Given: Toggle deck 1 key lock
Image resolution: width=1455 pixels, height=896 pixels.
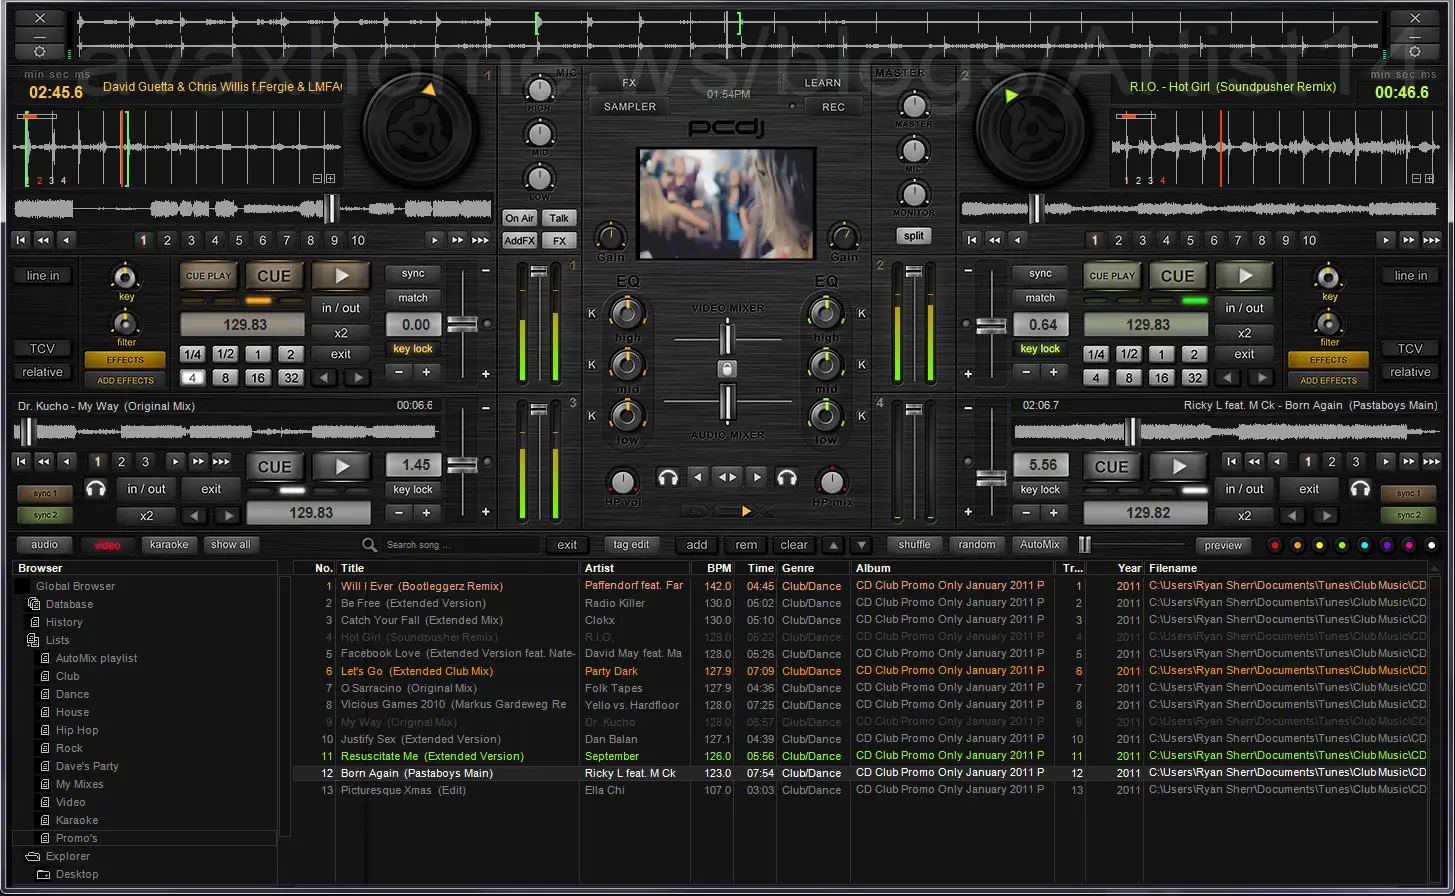Looking at the screenshot, I should tap(412, 349).
